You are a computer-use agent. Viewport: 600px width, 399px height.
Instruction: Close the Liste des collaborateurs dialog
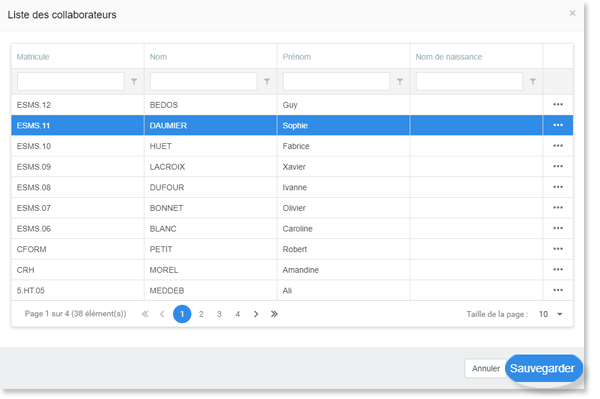(572, 13)
